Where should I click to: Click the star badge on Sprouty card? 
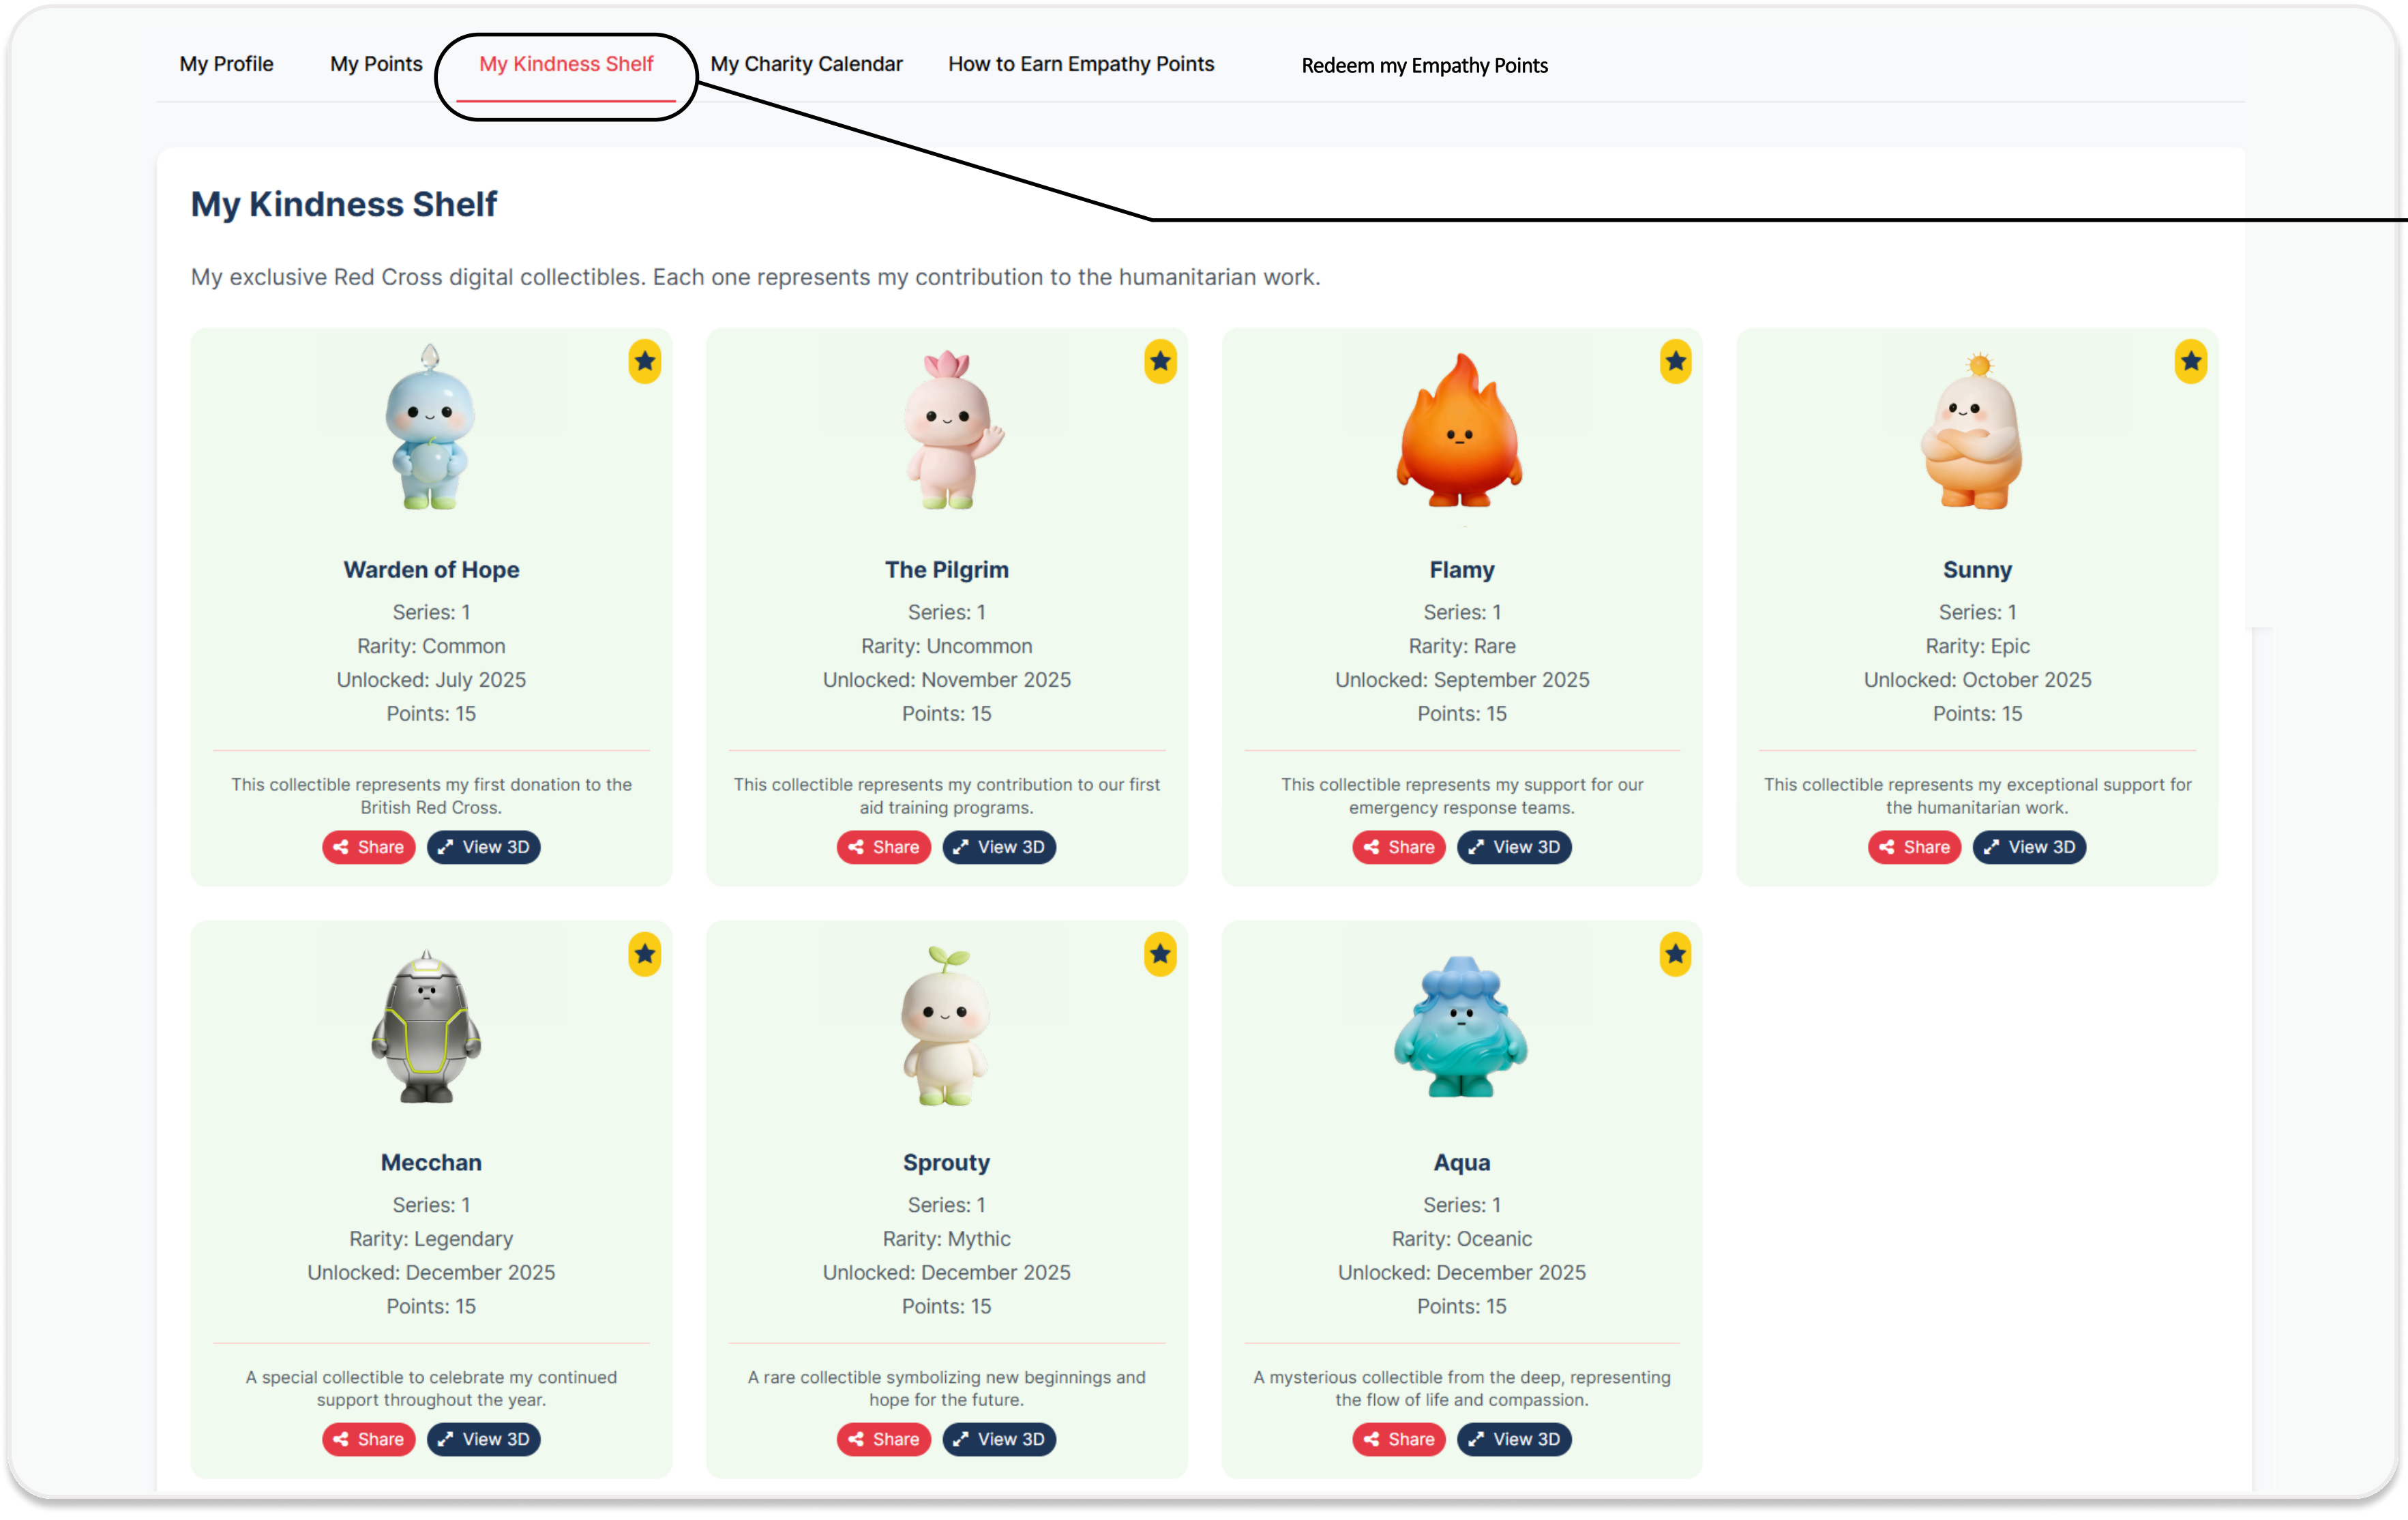[x=1160, y=954]
